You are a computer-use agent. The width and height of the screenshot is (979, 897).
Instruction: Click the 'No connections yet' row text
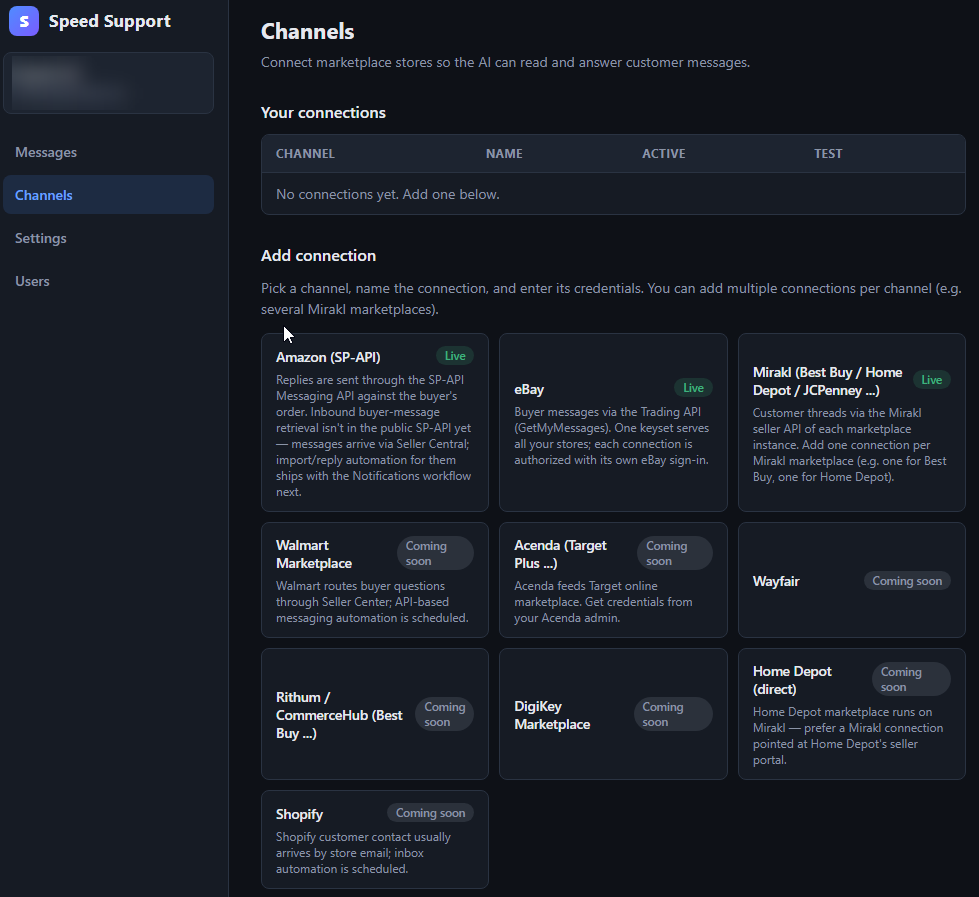[388, 194]
